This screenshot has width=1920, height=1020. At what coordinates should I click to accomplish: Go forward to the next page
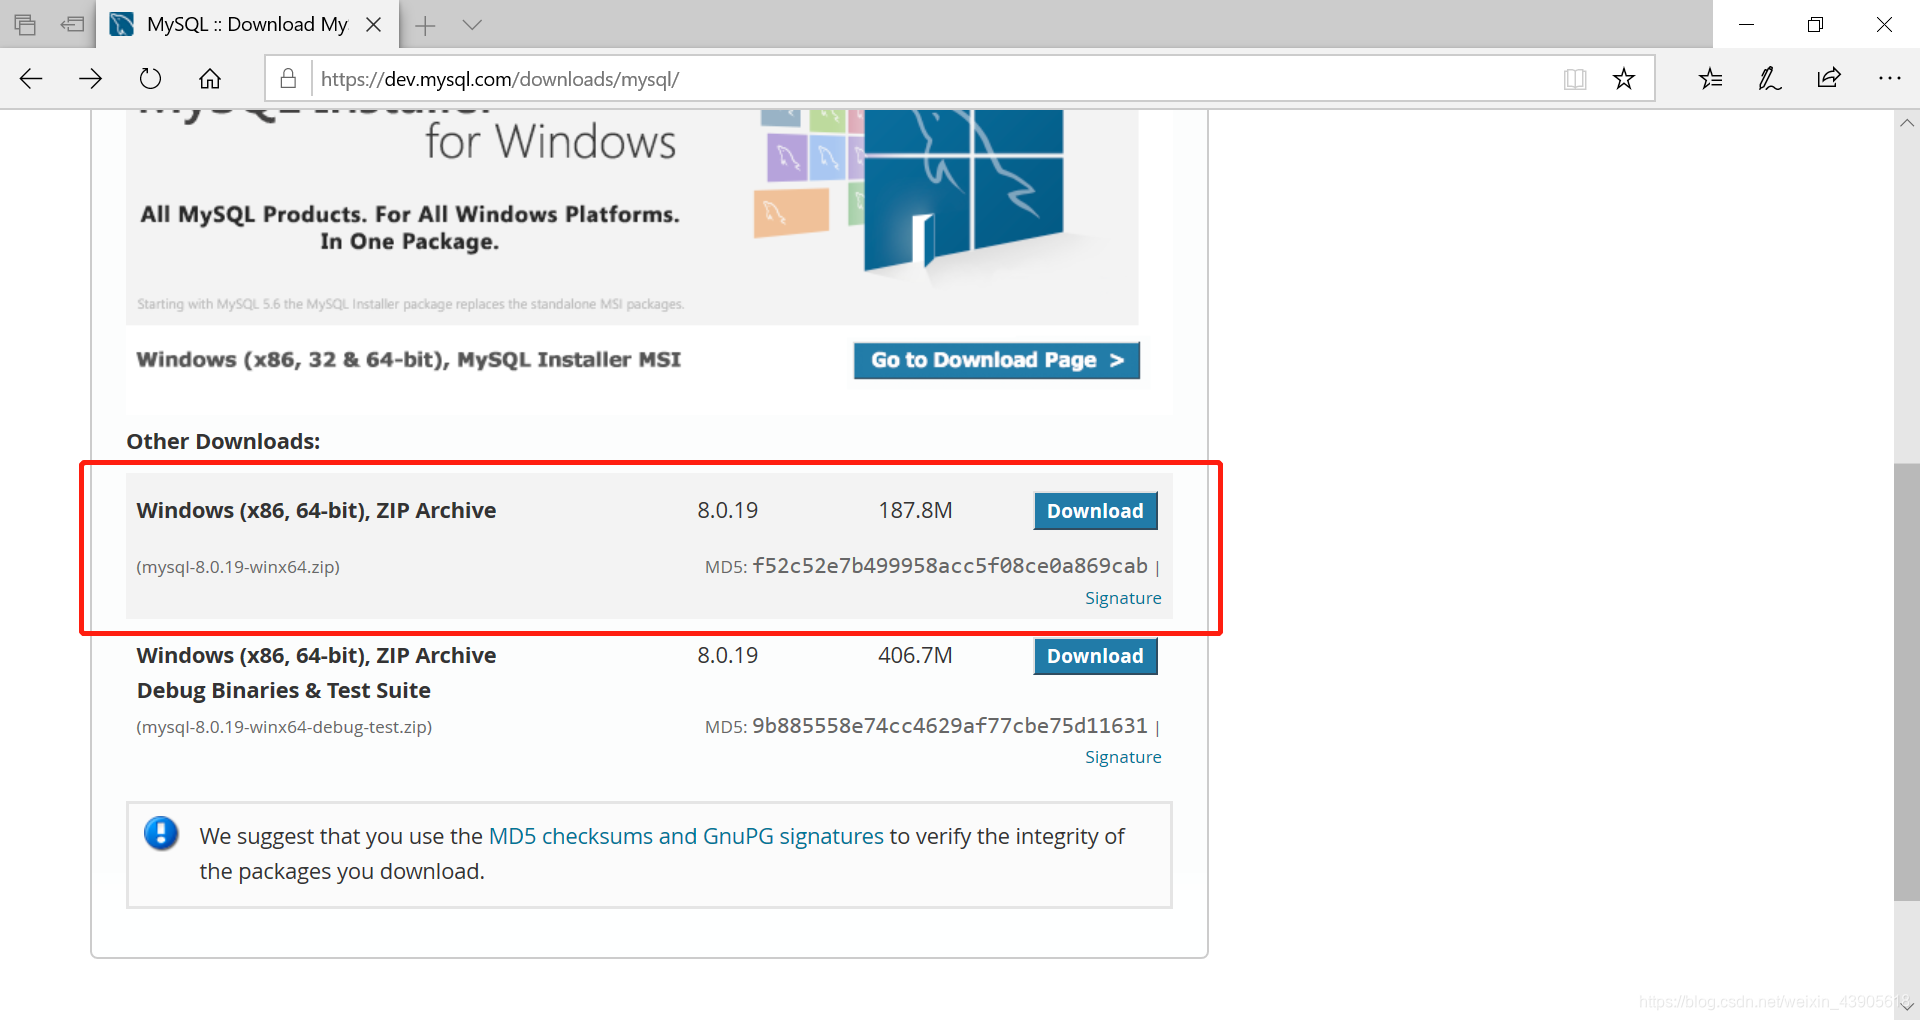[x=91, y=79]
